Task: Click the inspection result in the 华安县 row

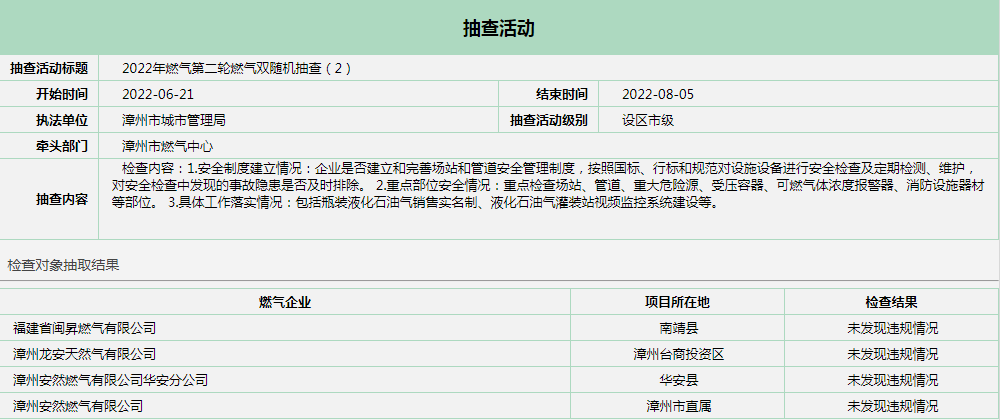Action: (x=892, y=380)
